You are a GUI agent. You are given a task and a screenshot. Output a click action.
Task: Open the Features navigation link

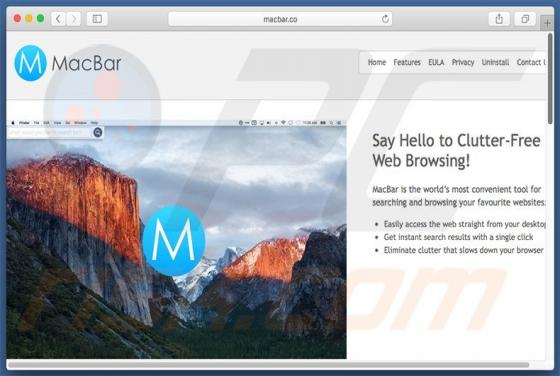(407, 62)
